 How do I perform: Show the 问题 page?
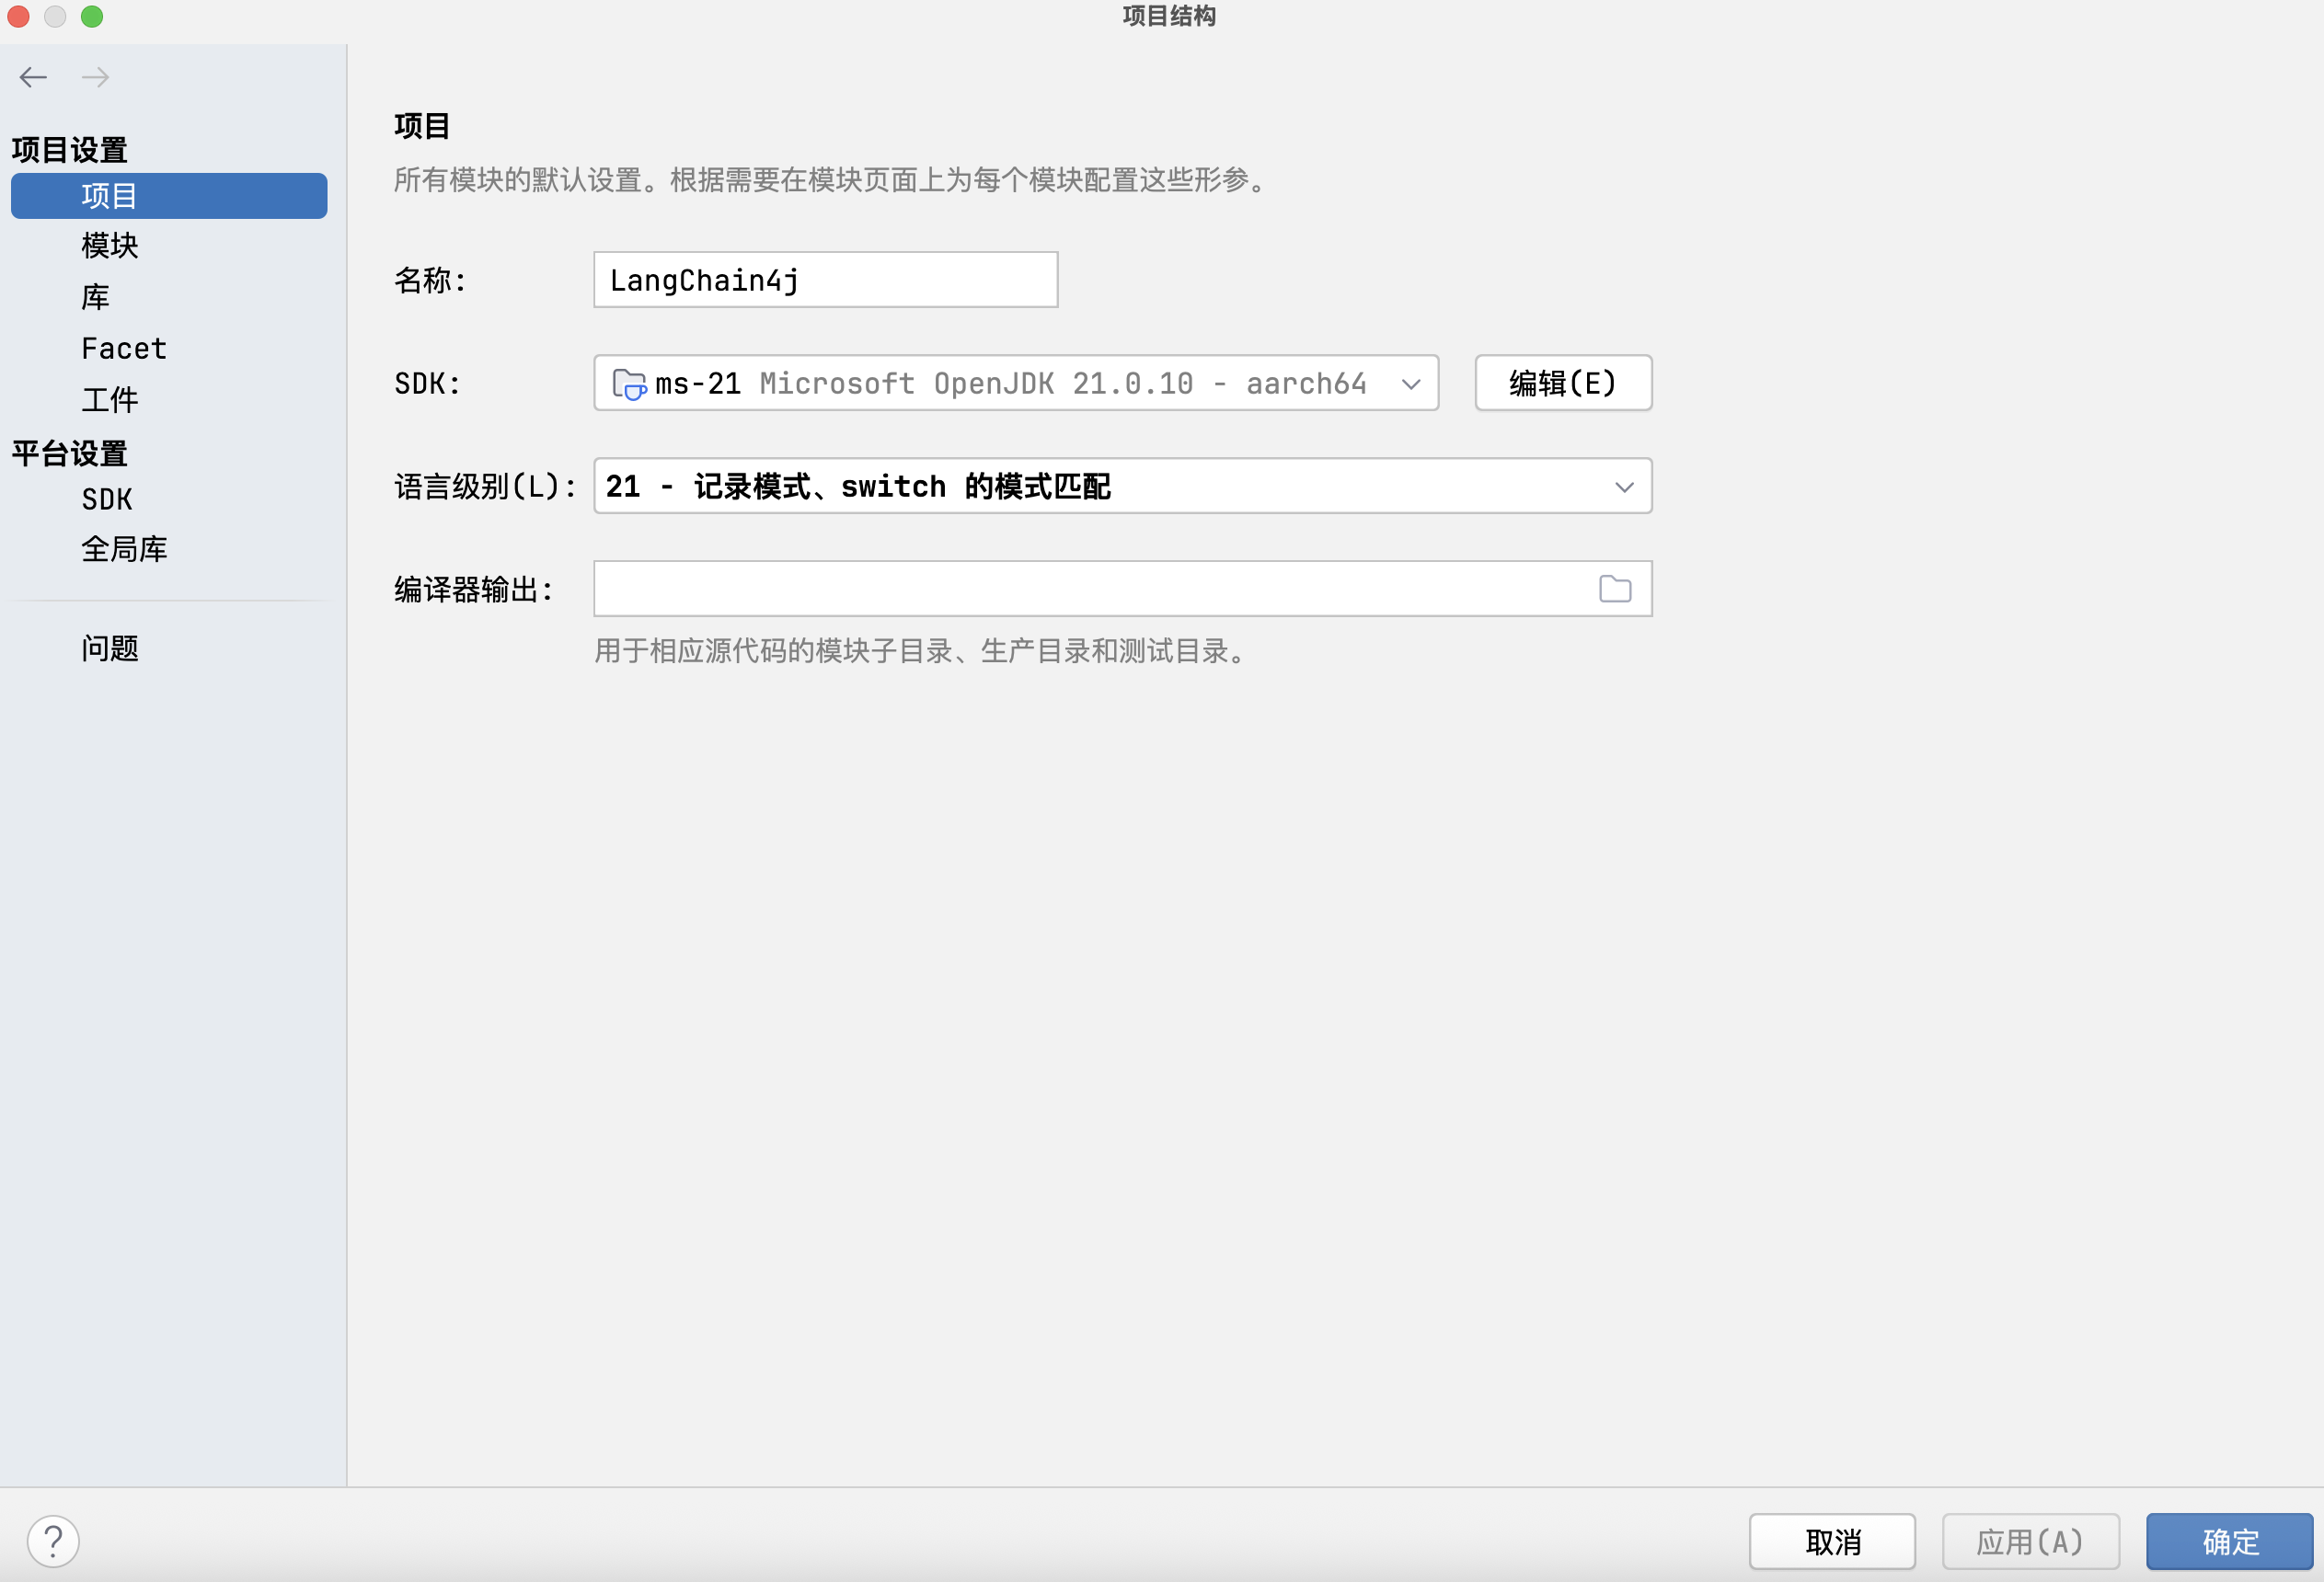coord(110,649)
